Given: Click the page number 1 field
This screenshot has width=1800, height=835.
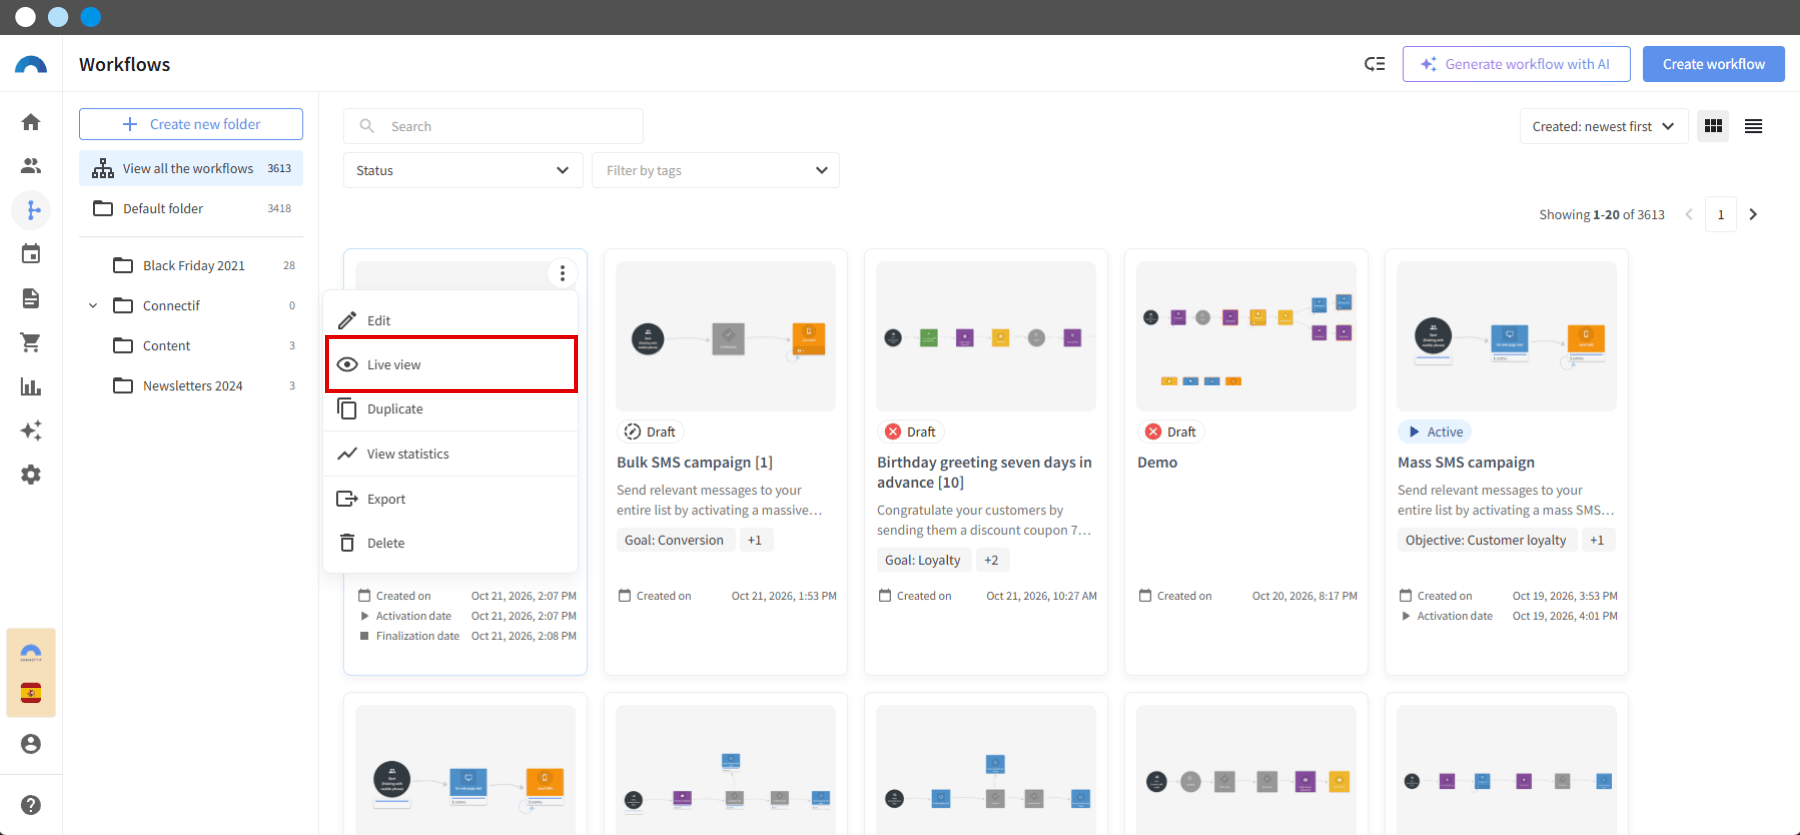Looking at the screenshot, I should tap(1721, 214).
